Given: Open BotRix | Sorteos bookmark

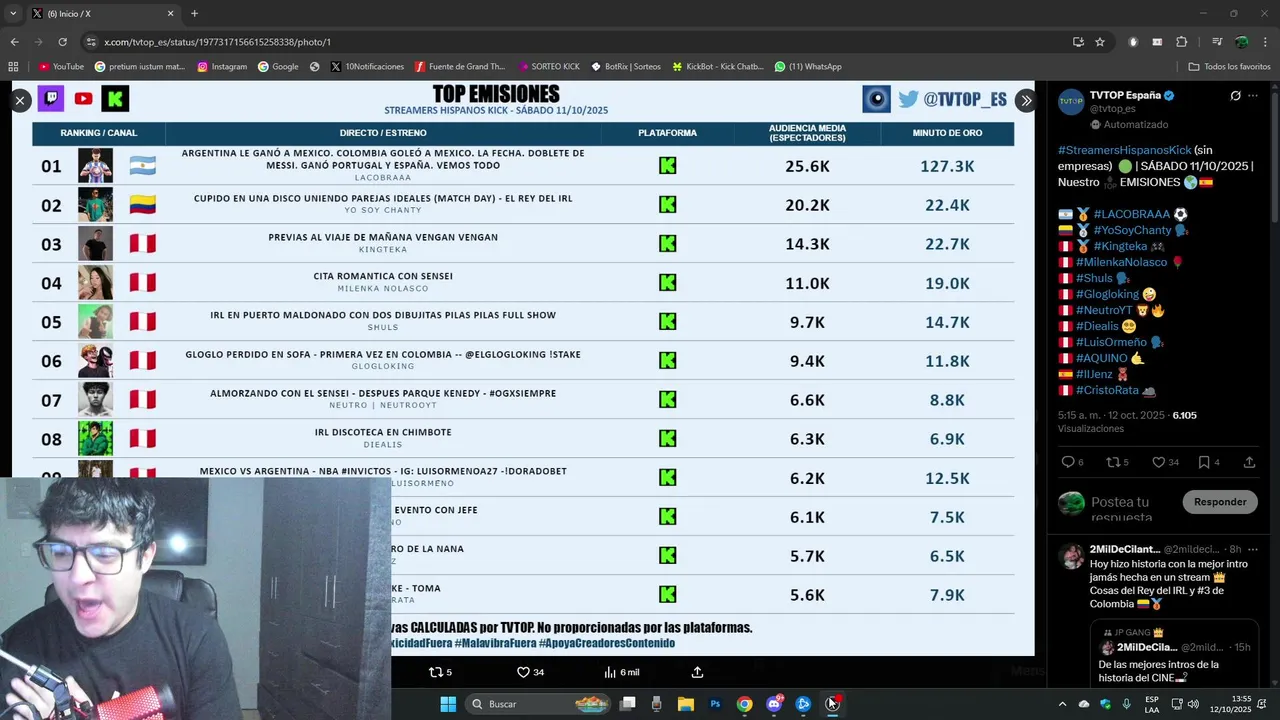Looking at the screenshot, I should (x=626, y=67).
